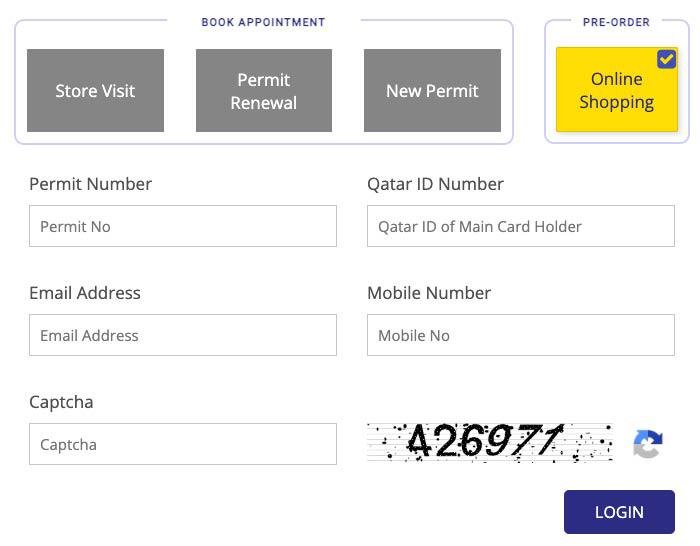Viewport: 700px width, 546px height.
Task: Choose Permit Renewal appointment type
Action: click(x=264, y=91)
